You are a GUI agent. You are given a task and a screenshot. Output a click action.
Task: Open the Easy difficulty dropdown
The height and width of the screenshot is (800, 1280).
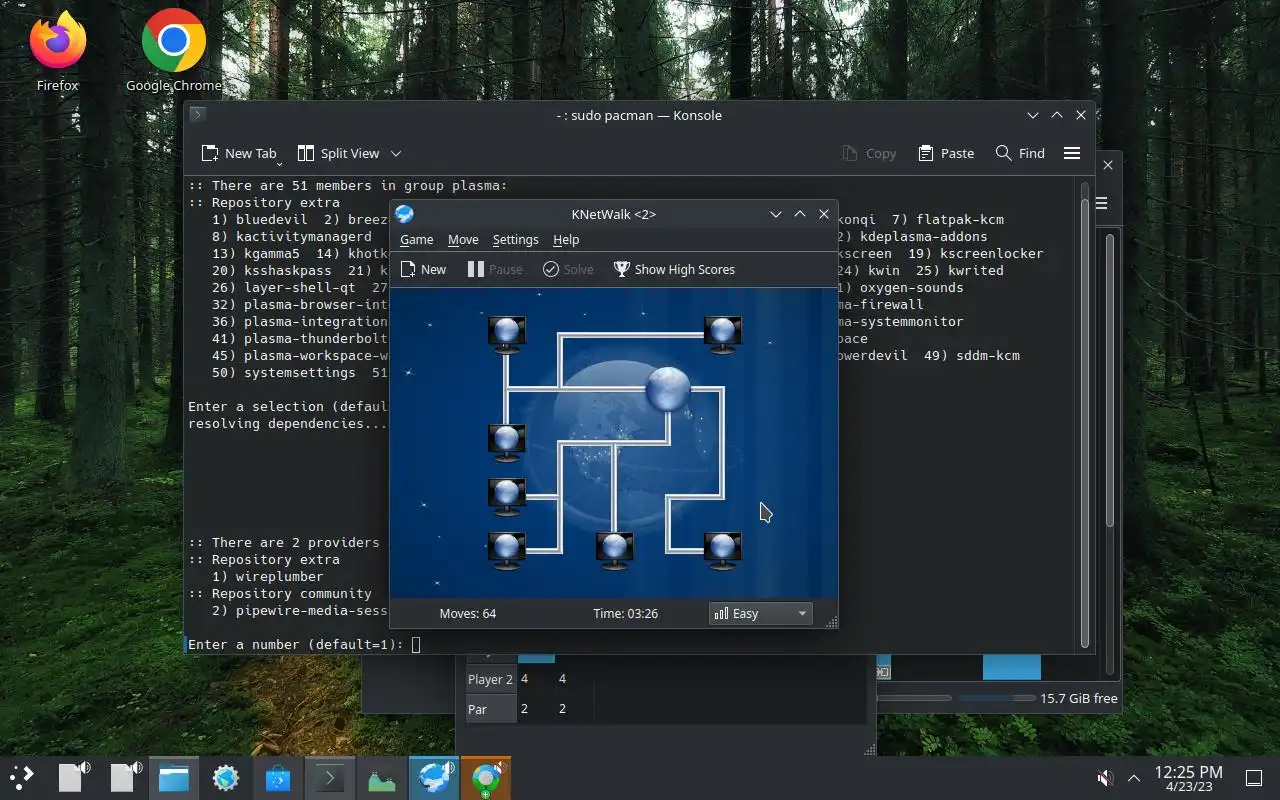pos(761,613)
